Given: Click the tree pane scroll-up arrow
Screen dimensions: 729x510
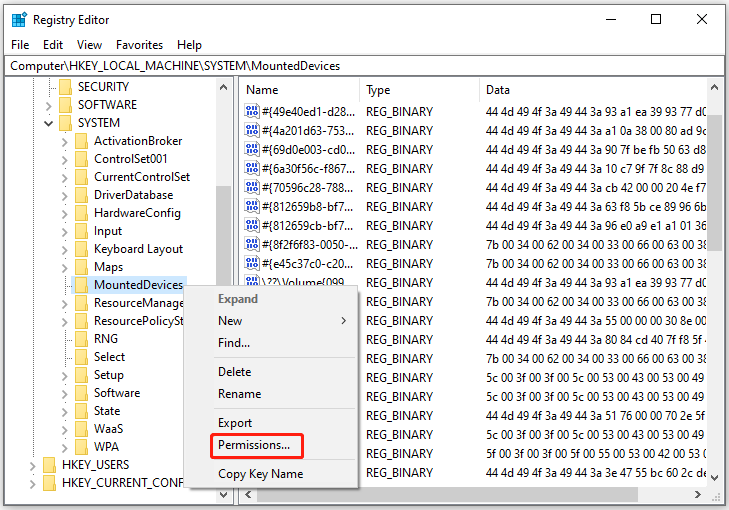Looking at the screenshot, I should coord(224,87).
